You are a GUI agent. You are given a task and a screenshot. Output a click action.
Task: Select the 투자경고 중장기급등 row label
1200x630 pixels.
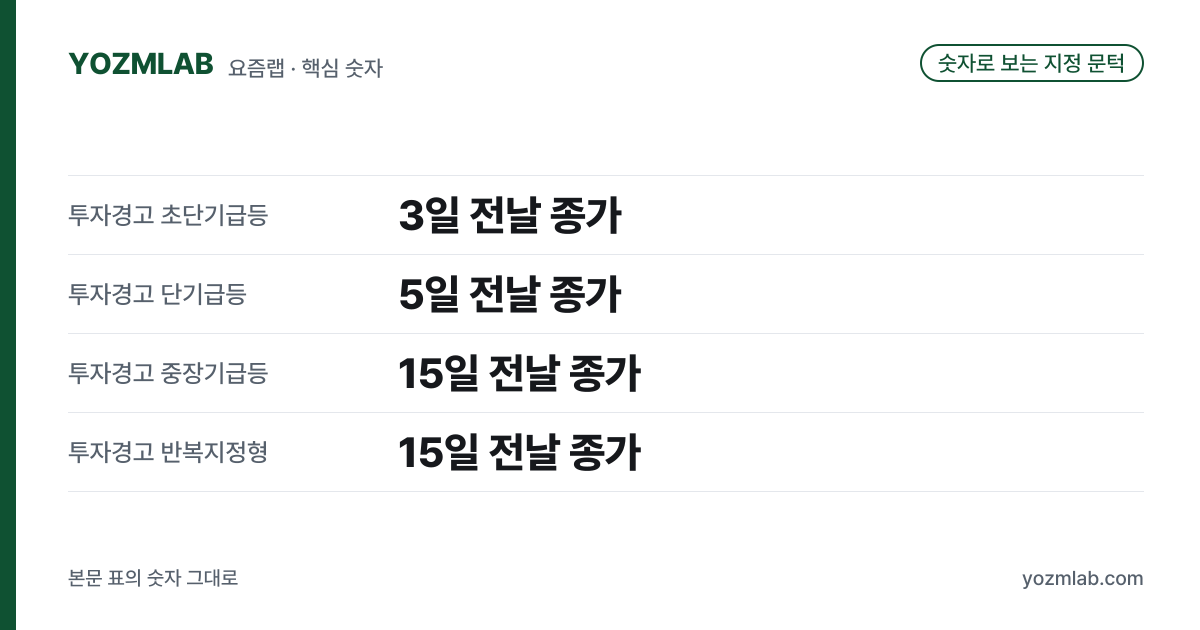pyautogui.click(x=168, y=373)
